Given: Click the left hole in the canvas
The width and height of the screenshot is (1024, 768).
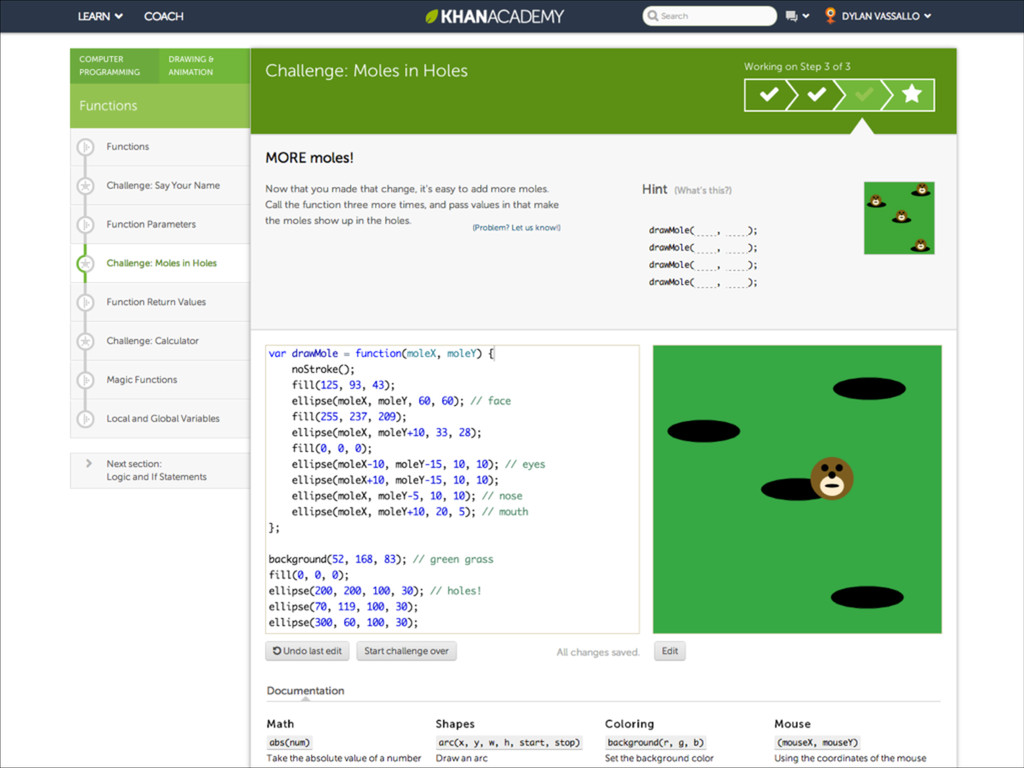Looking at the screenshot, I should (x=703, y=431).
